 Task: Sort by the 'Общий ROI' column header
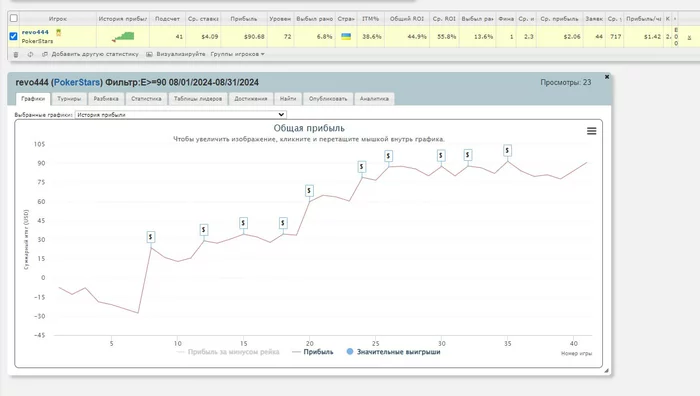pos(407,19)
